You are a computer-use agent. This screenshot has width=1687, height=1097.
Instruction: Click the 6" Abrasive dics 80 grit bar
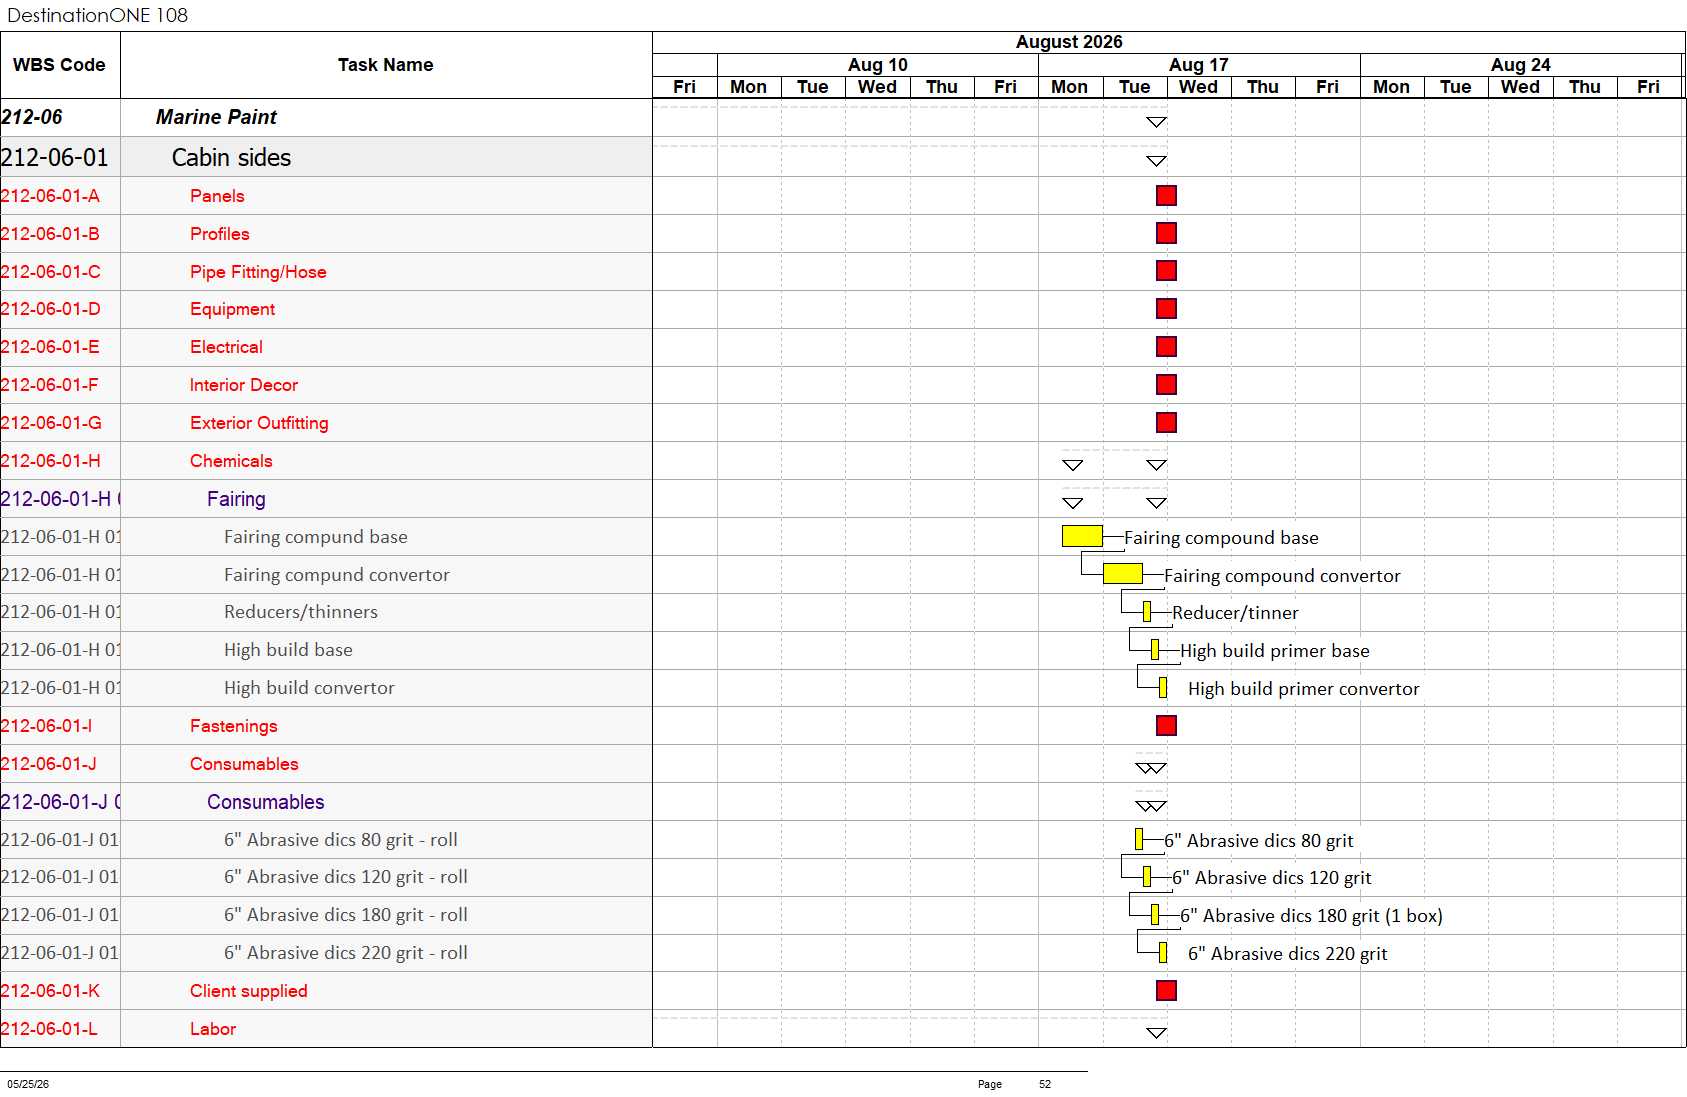tap(1139, 839)
